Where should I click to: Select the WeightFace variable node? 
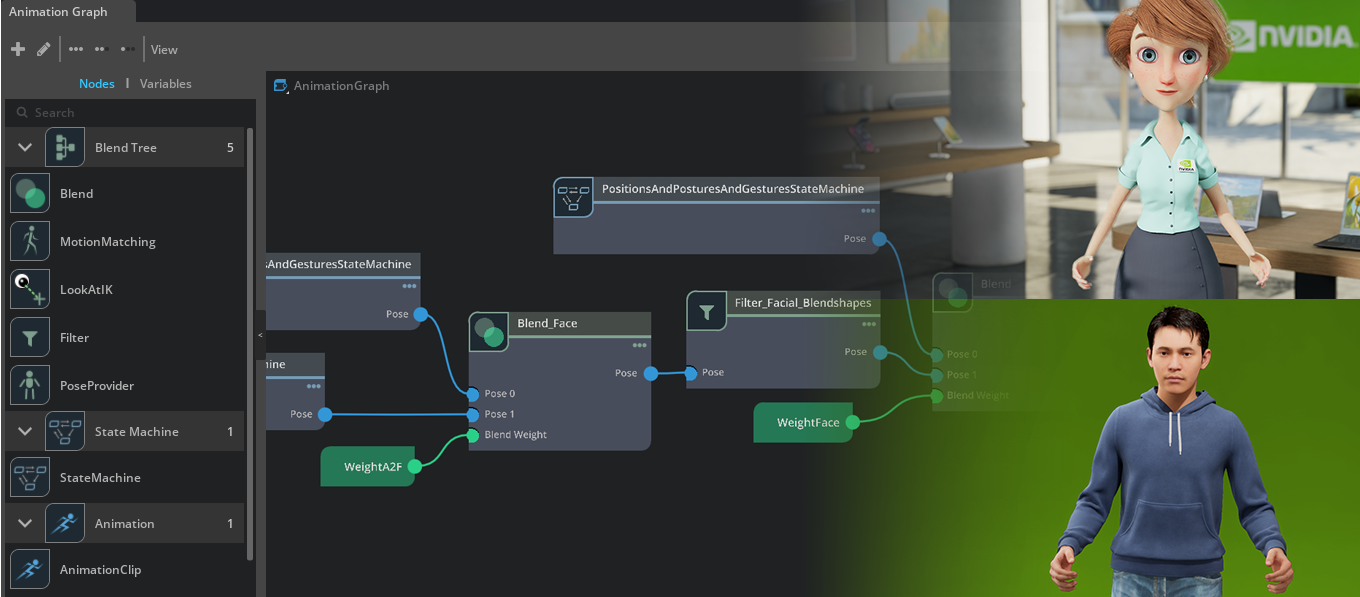[803, 423]
